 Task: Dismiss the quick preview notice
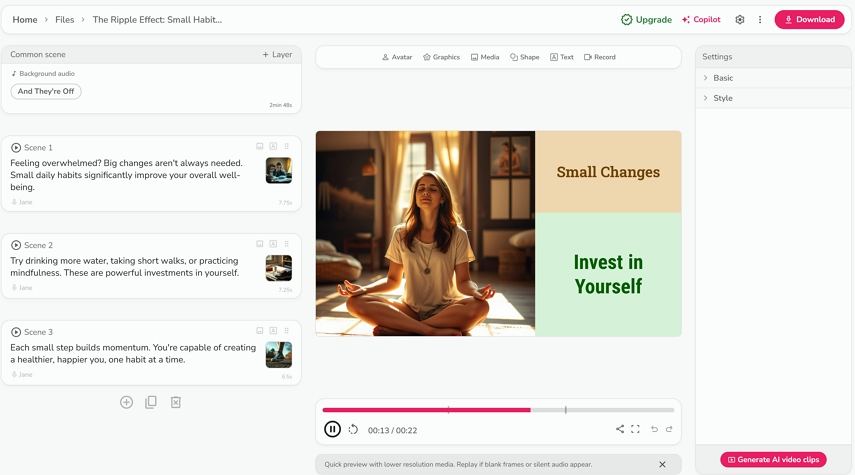[662, 465]
